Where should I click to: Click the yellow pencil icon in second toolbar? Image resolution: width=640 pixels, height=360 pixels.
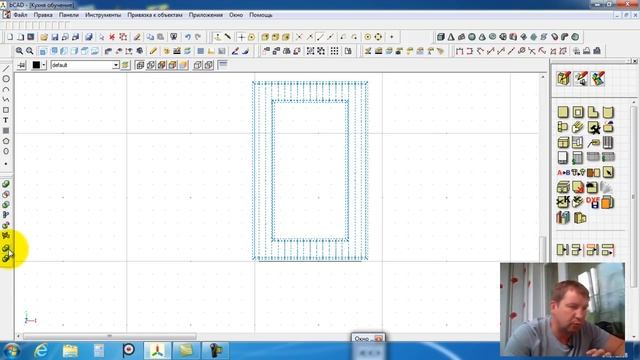[153, 51]
